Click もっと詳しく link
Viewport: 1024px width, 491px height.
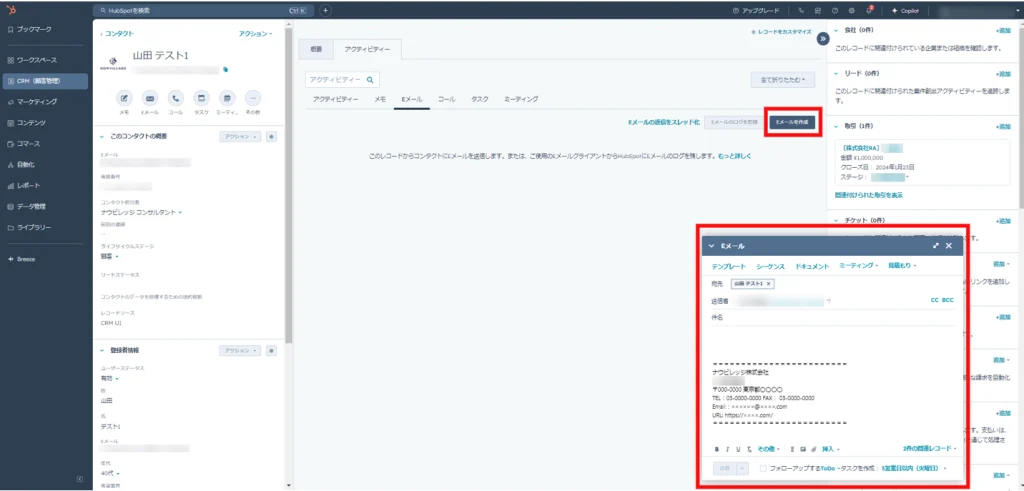pos(735,157)
